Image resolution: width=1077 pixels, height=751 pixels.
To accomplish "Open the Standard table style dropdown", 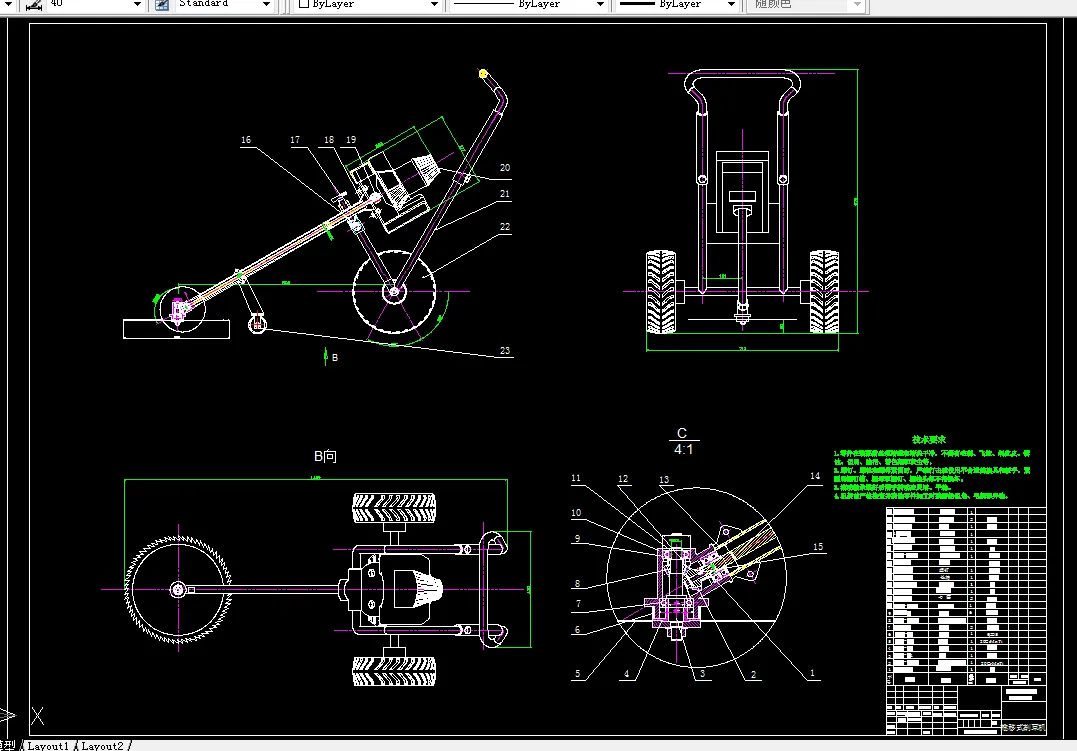I will click(x=224, y=4).
